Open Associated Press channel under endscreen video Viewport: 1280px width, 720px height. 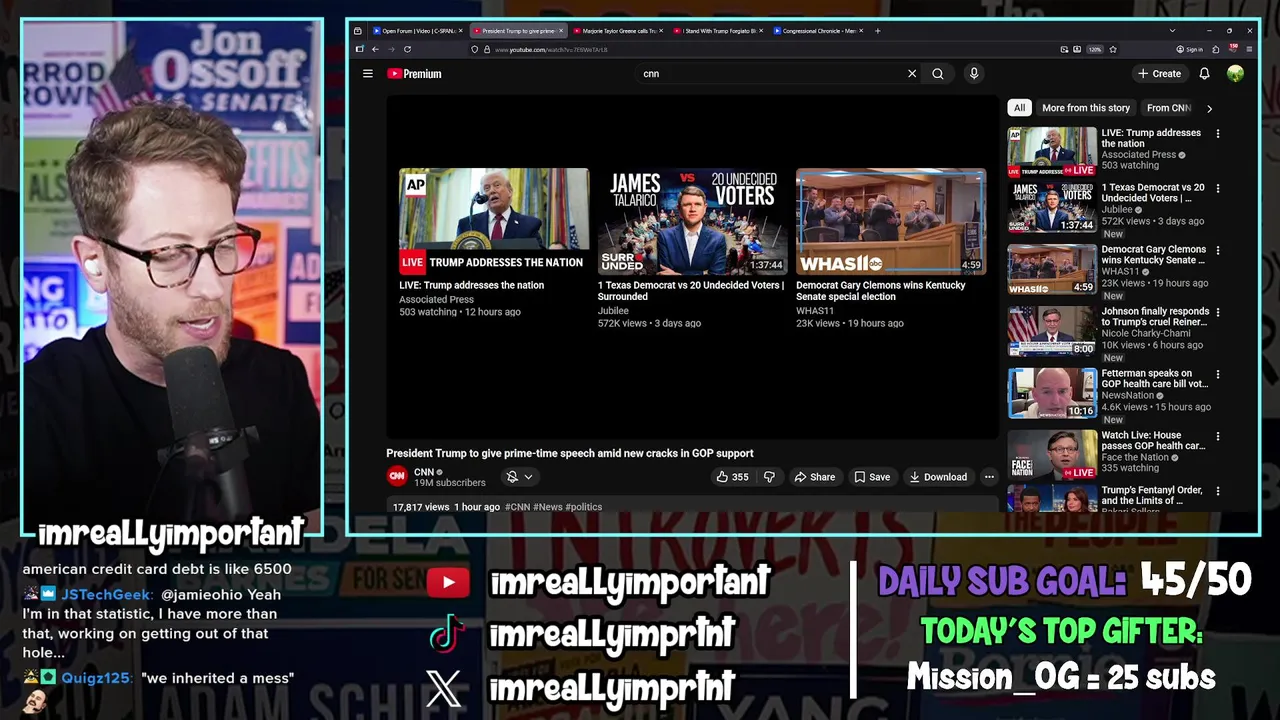[436, 300]
